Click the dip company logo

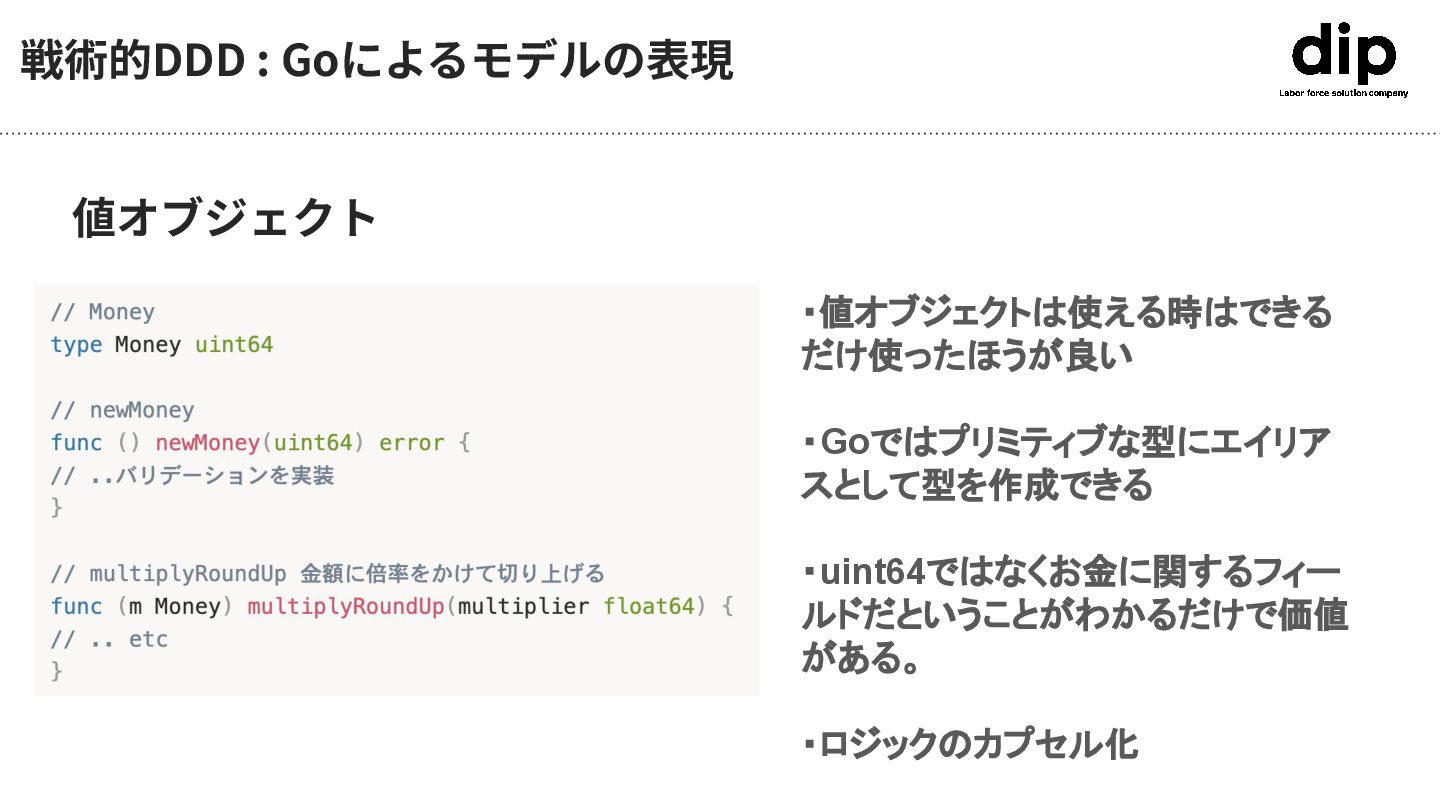(1343, 53)
